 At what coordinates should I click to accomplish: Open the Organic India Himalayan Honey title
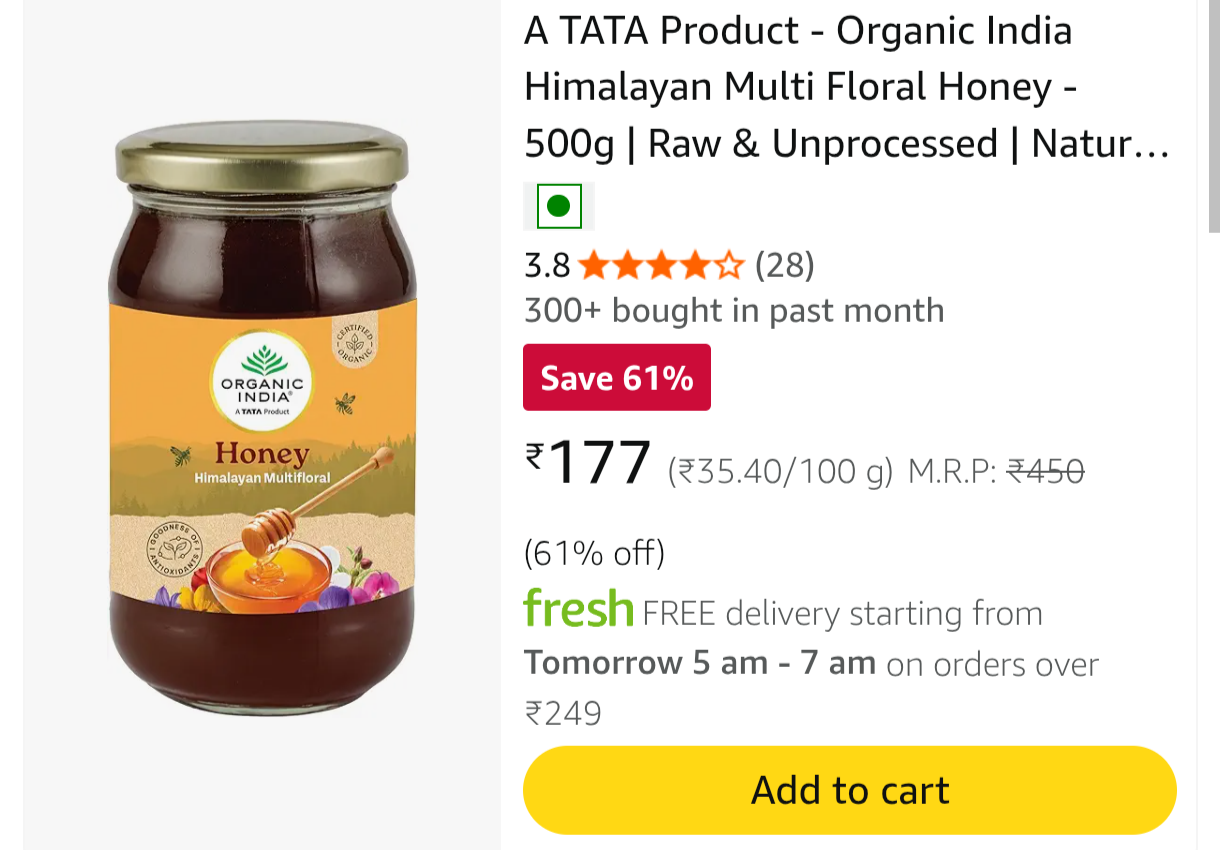click(x=847, y=88)
